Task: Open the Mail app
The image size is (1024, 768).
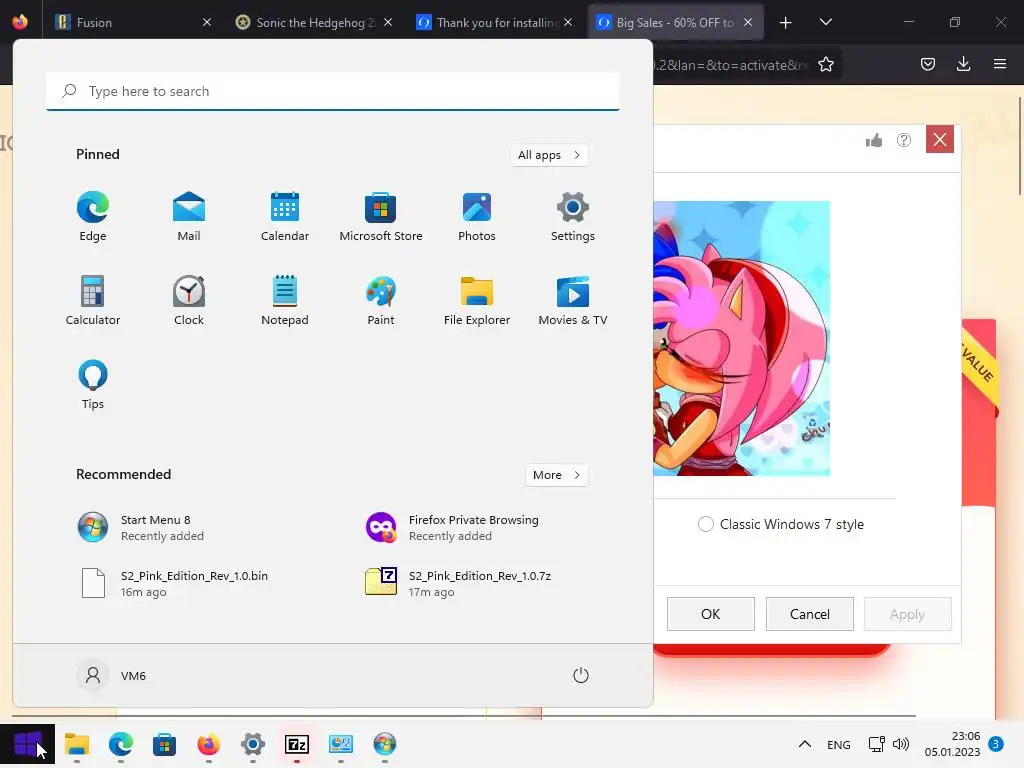Action: (x=189, y=217)
